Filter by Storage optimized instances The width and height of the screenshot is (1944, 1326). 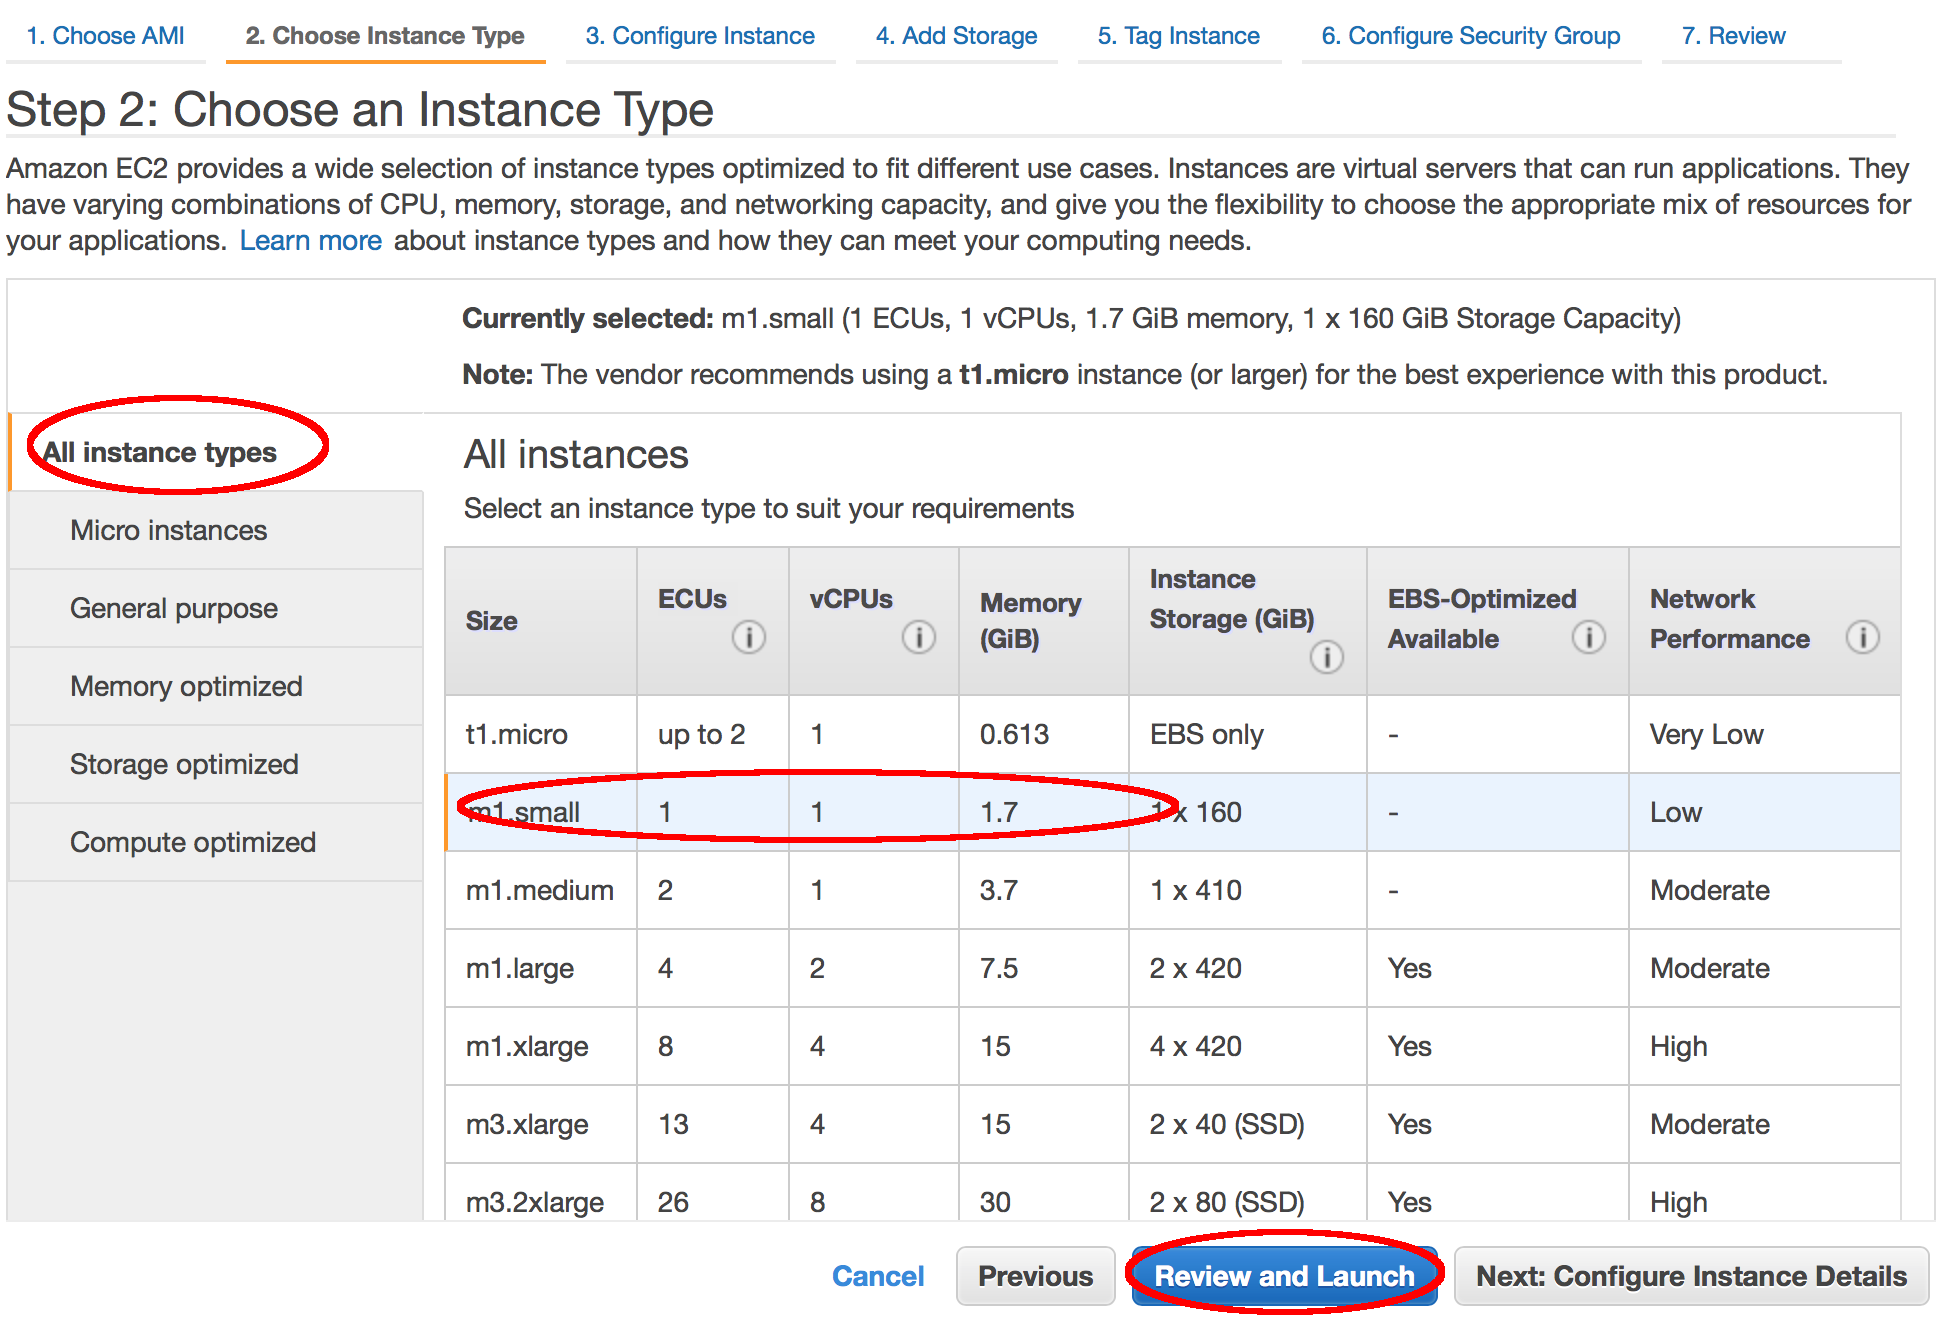216,764
